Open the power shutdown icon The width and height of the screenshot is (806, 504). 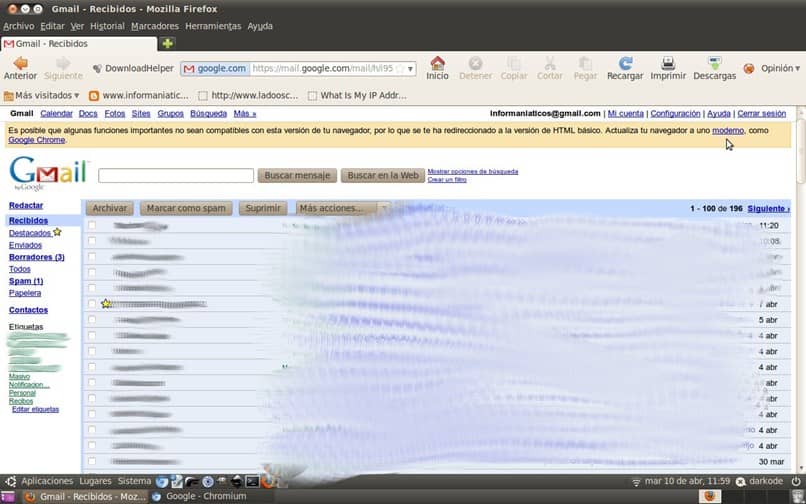click(x=796, y=481)
